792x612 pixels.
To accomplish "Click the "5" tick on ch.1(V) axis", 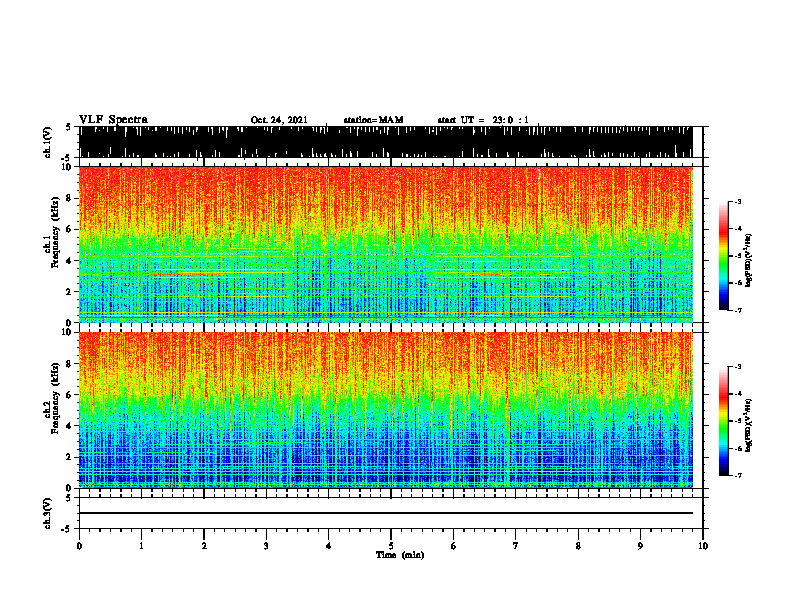I will click(68, 127).
